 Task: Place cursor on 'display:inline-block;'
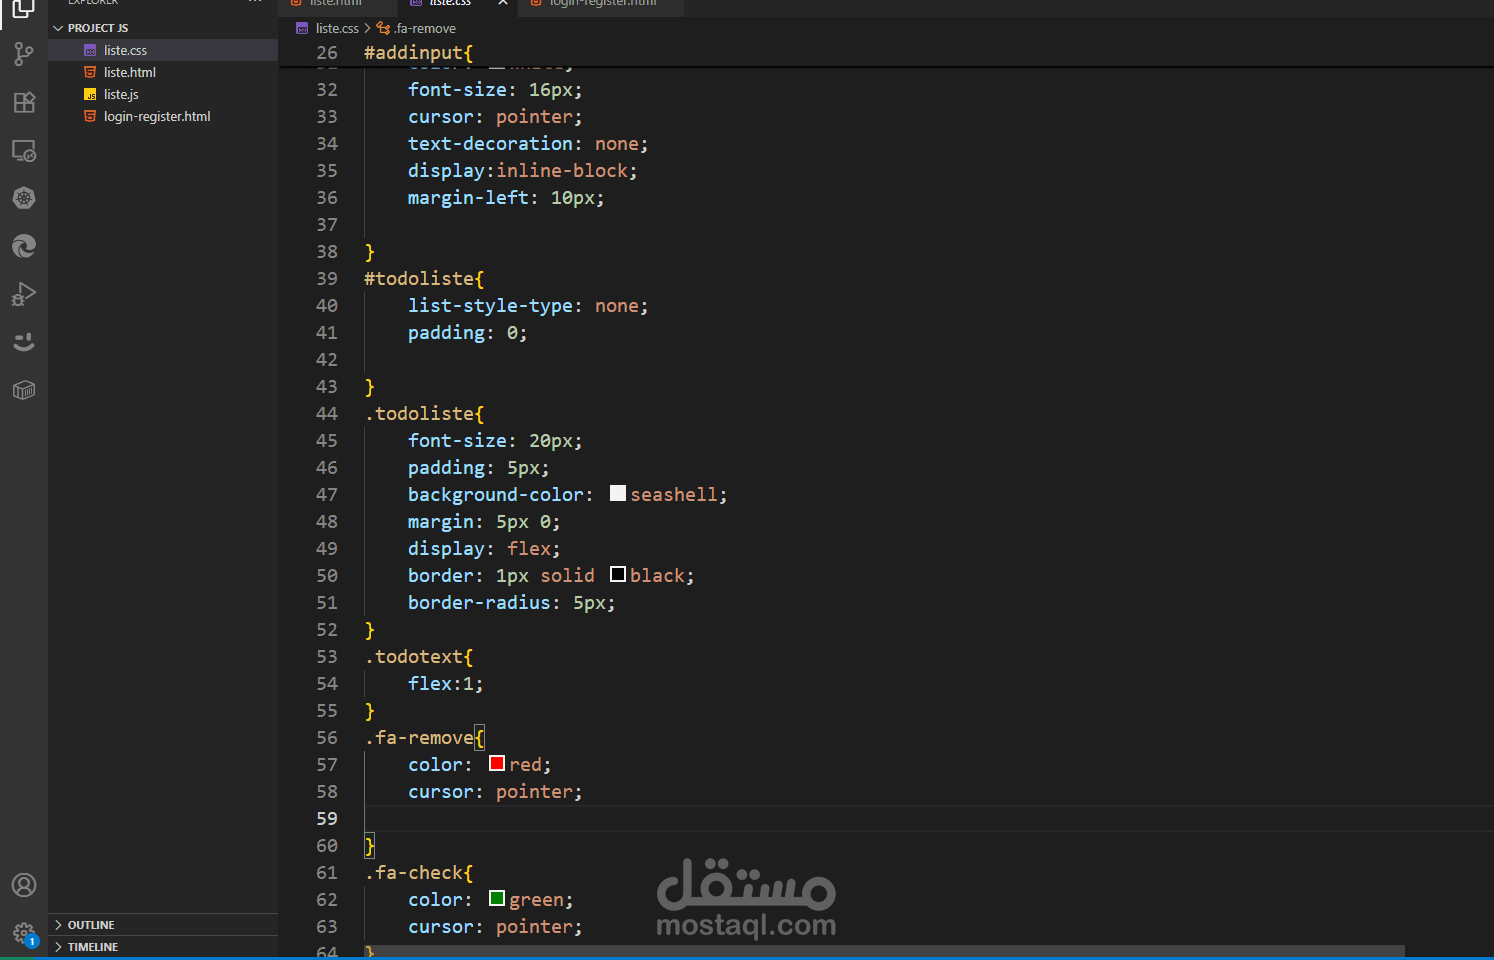click(522, 171)
